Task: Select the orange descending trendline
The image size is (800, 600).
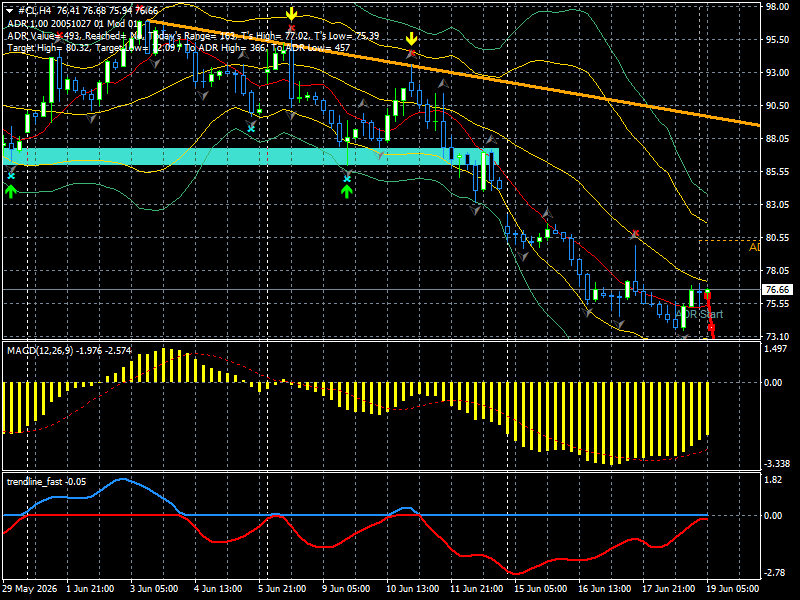Action: click(454, 73)
